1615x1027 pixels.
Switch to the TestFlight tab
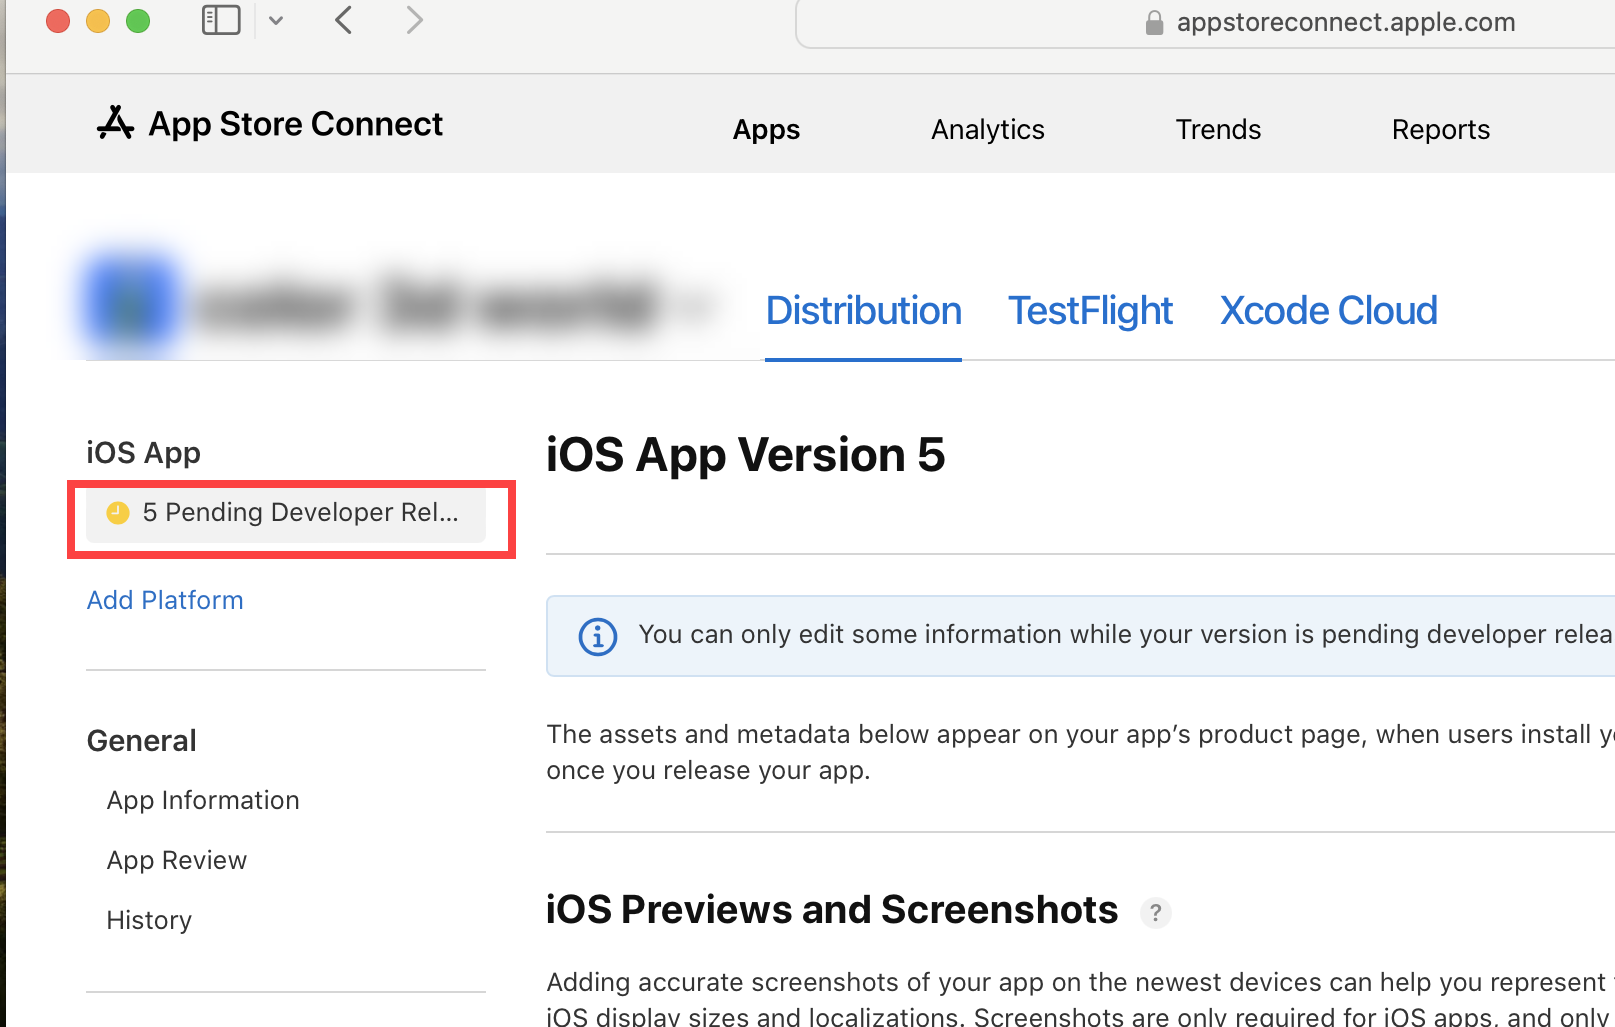point(1090,311)
